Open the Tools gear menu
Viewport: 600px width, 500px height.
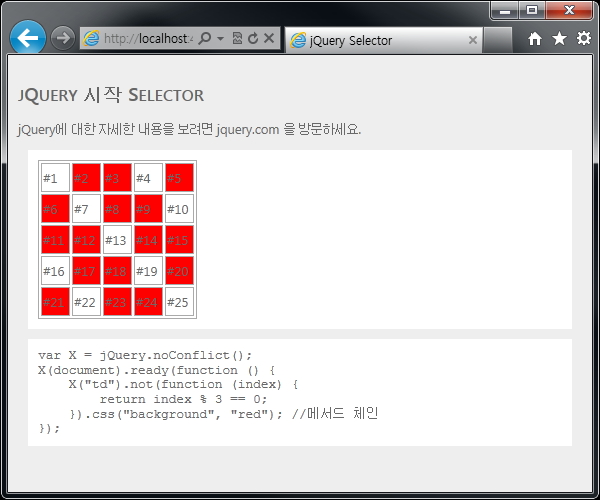[x=584, y=38]
